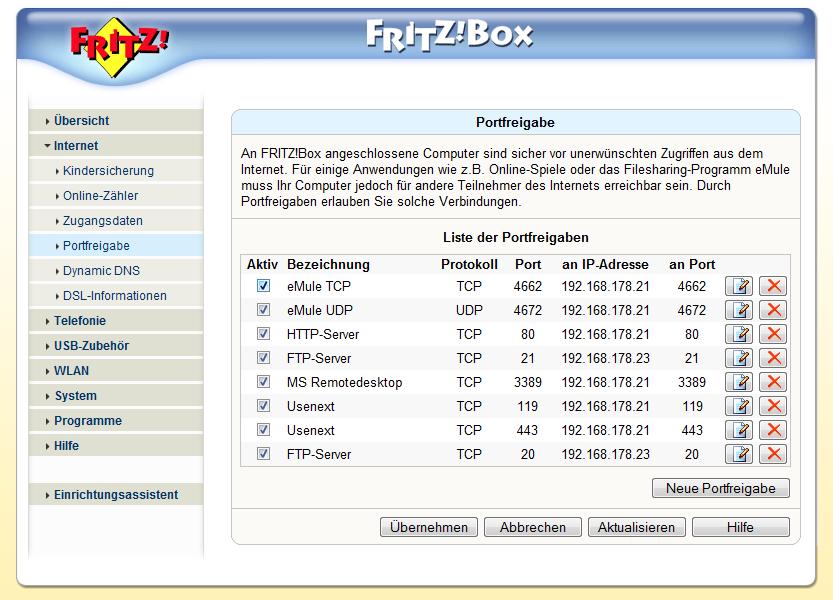This screenshot has height=600, width=833.
Task: Open the Zugangsdaten page
Action: 116,221
